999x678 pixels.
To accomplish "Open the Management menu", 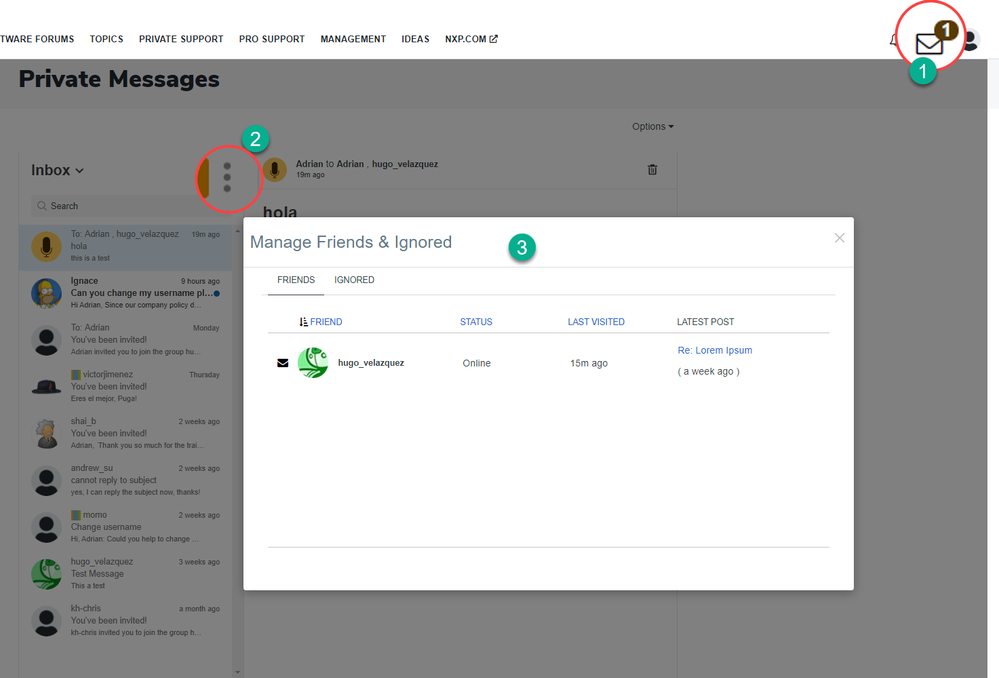I will (x=353, y=39).
